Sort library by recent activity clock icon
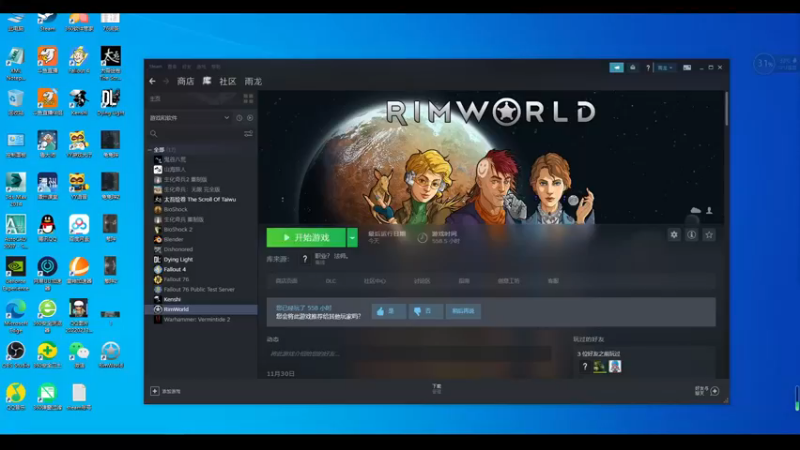Image resolution: width=800 pixels, height=450 pixels. click(x=239, y=118)
